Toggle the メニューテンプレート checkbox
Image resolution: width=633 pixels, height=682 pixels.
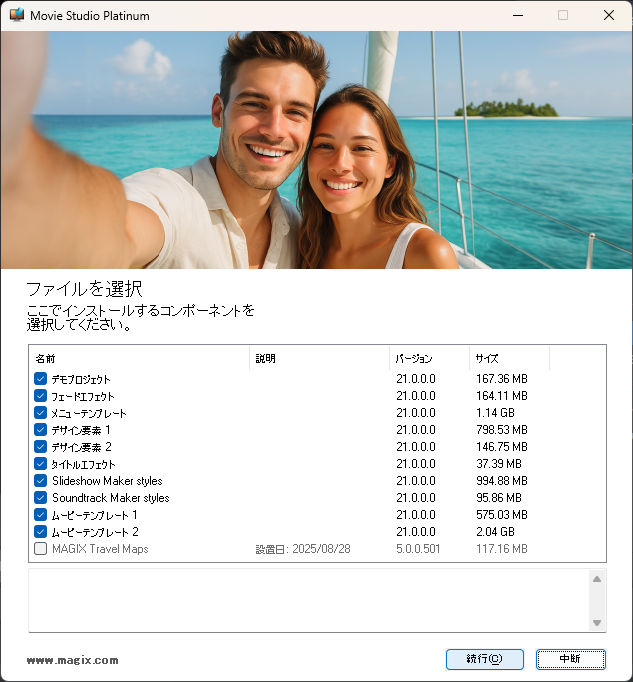pos(40,413)
